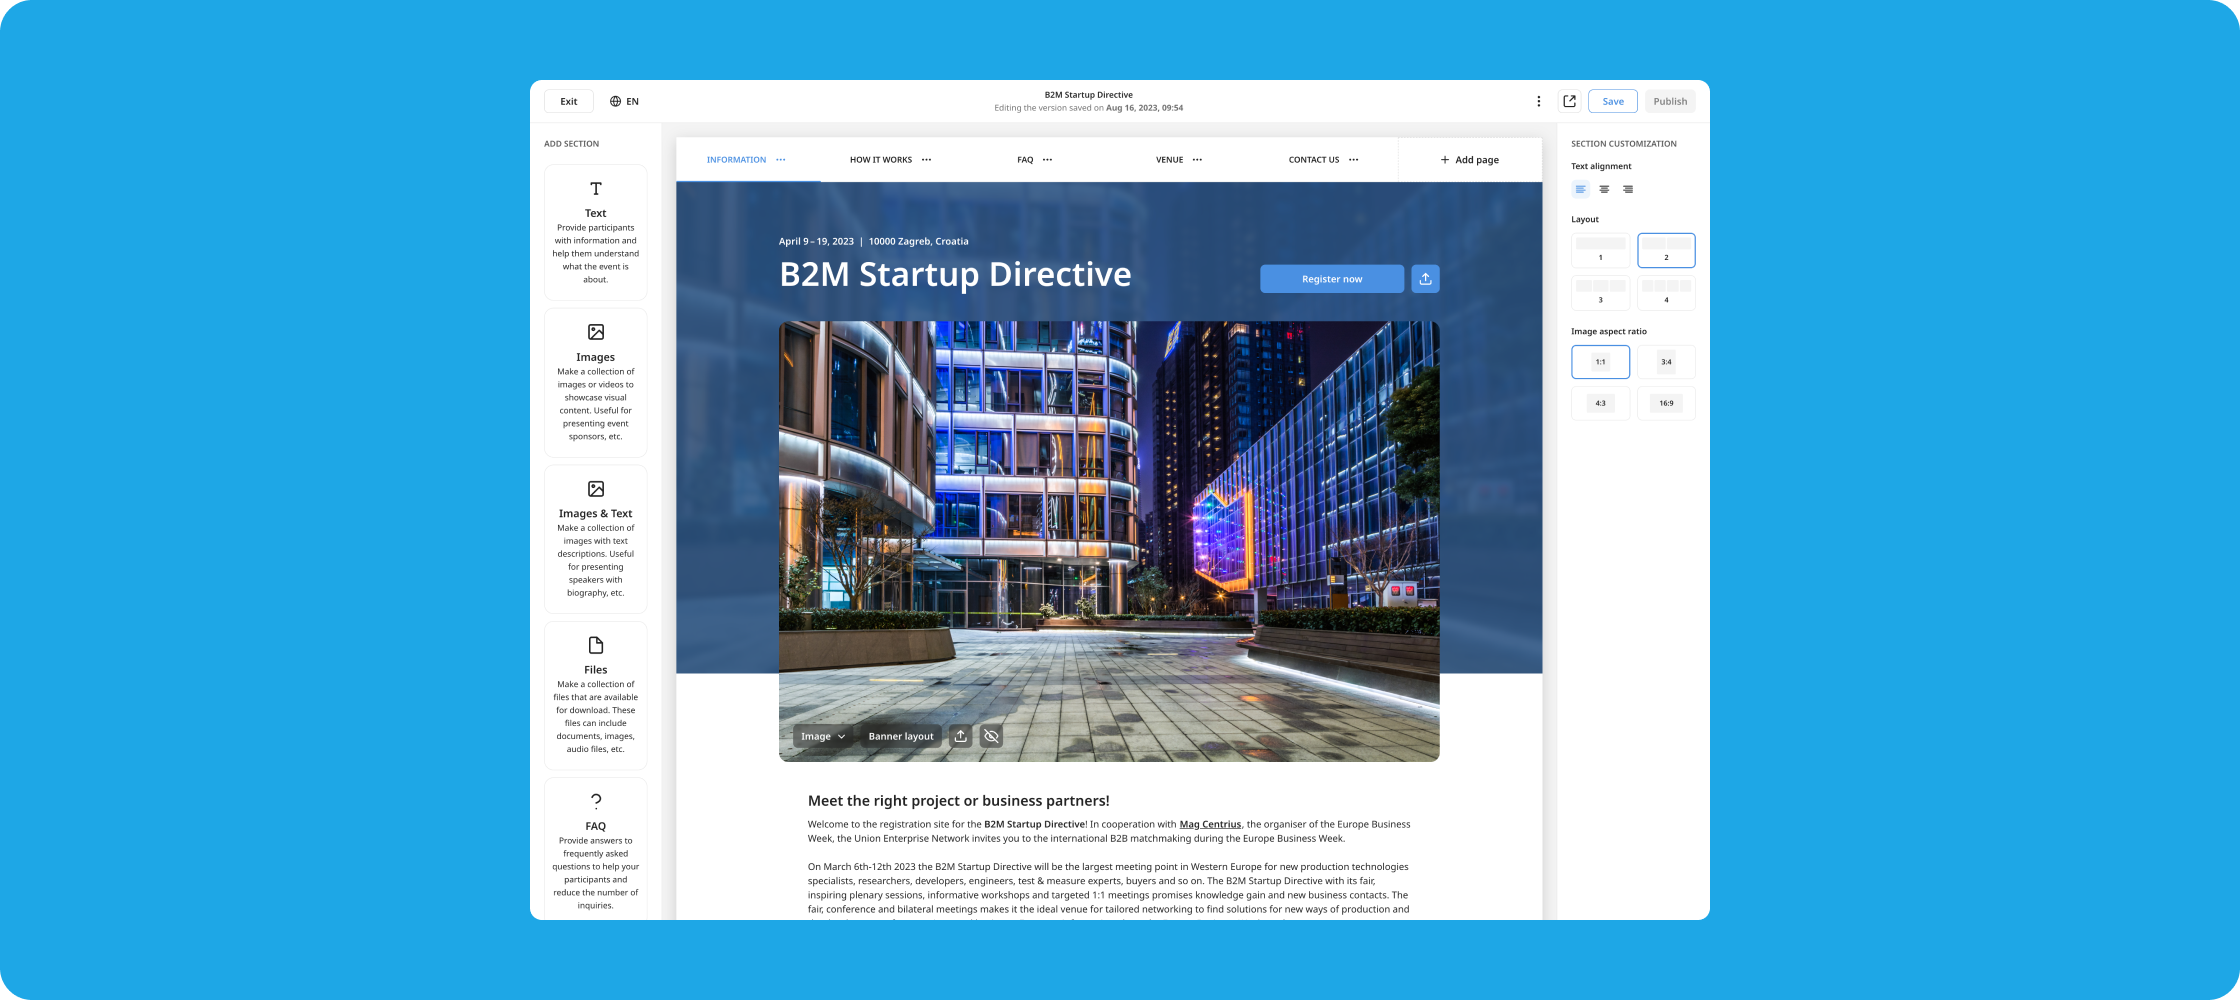The image size is (2240, 1000).
Task: Open options menu for Contact Us tab
Action: 1354,160
